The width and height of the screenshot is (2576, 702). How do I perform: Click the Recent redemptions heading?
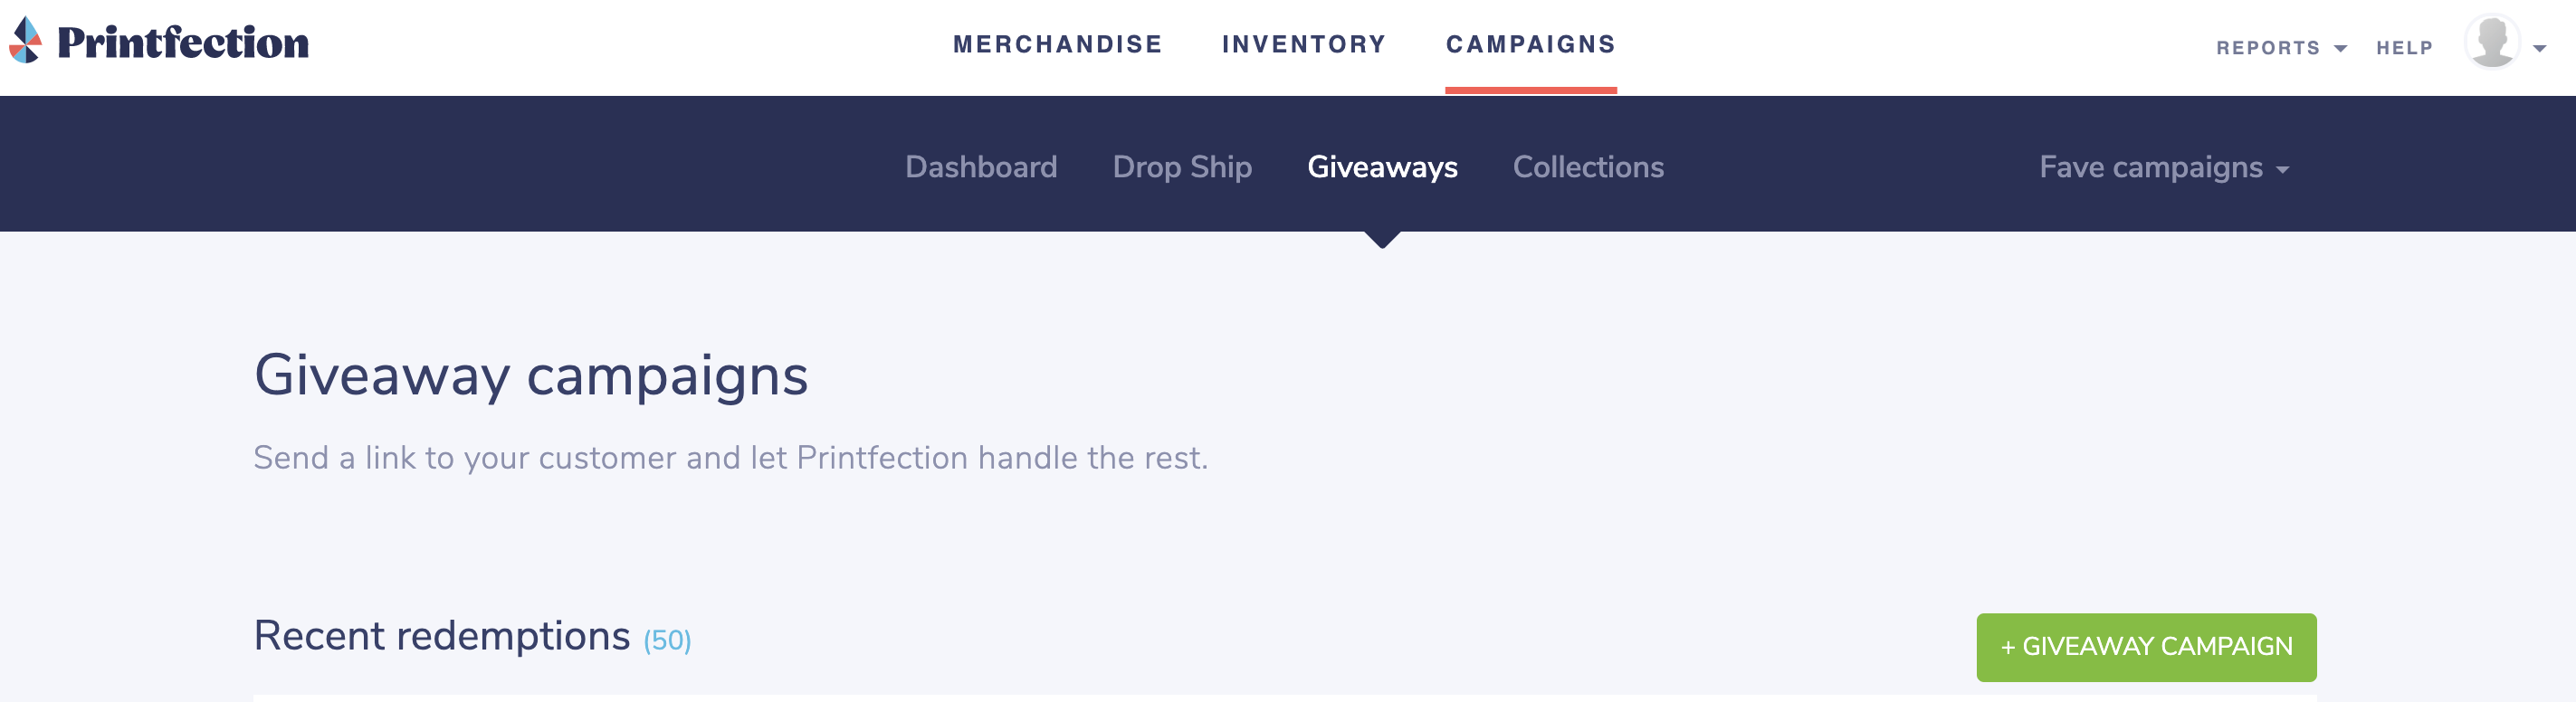[x=441, y=637]
